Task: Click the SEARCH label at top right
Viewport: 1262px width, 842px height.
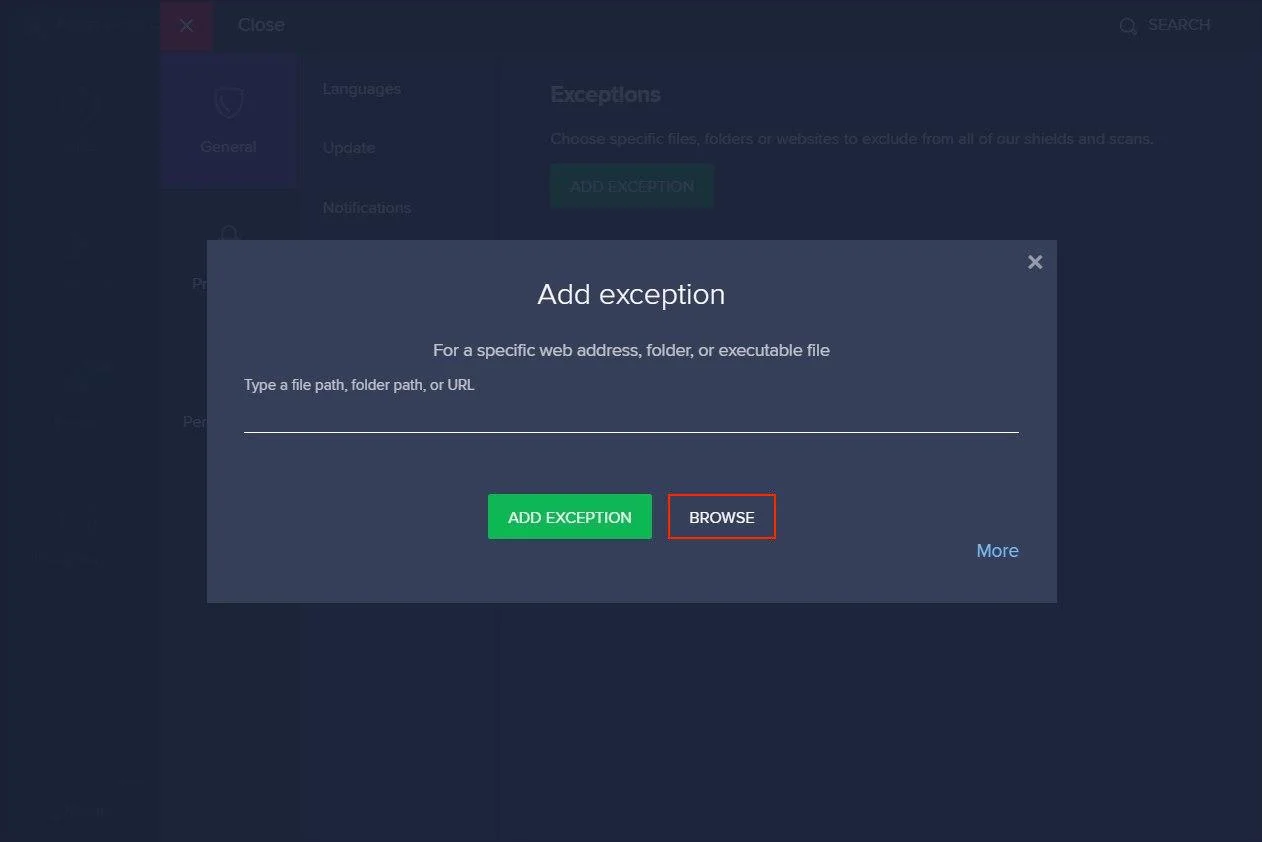Action: point(1179,25)
